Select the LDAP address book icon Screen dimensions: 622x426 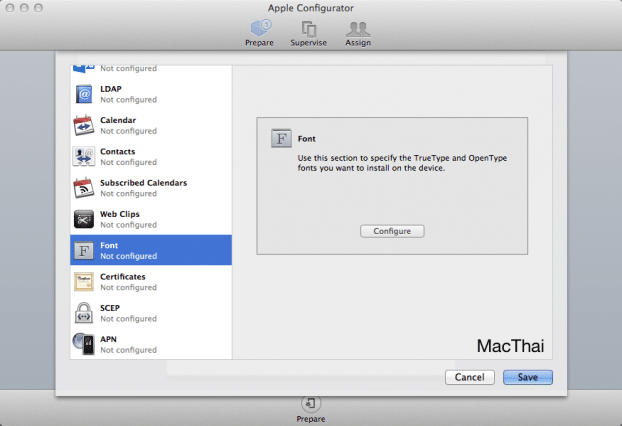click(x=84, y=94)
